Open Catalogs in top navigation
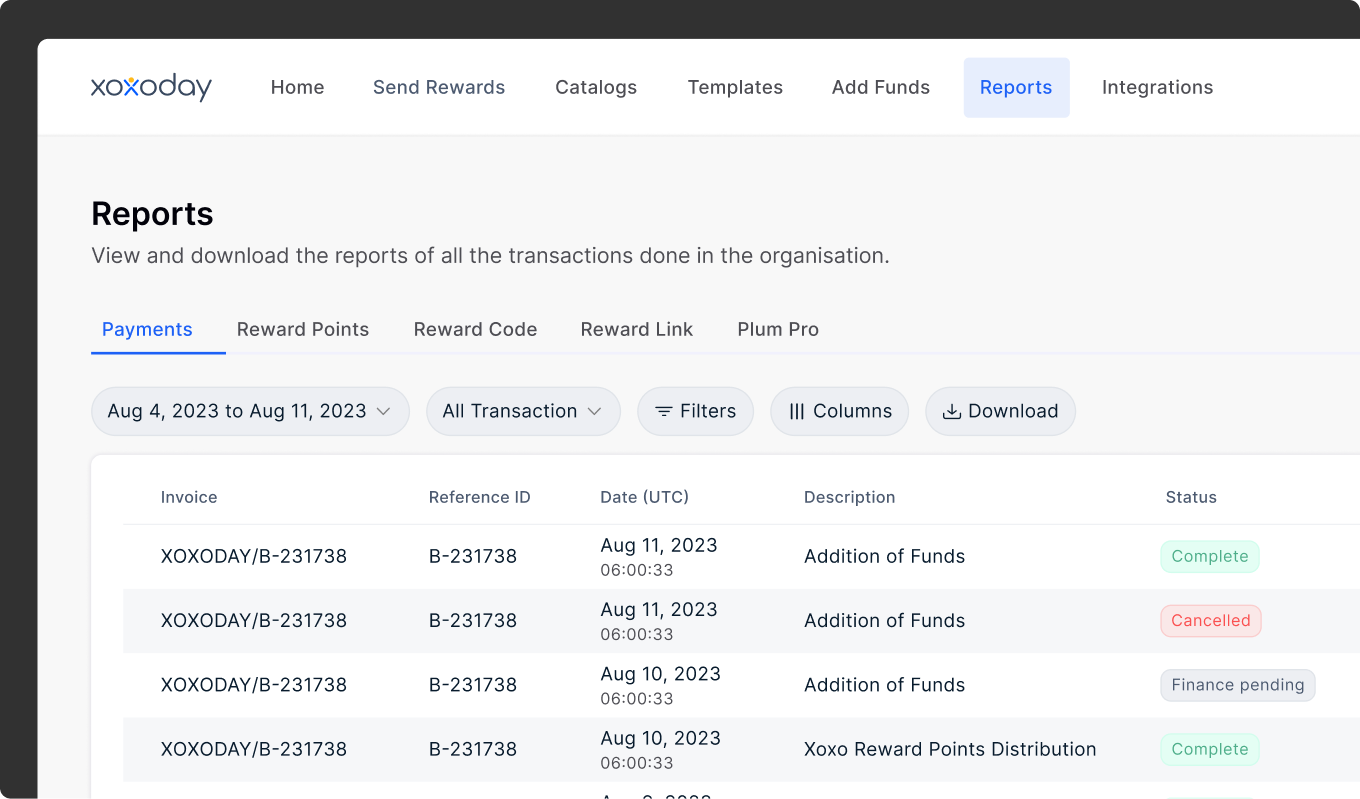The width and height of the screenshot is (1360, 799). (x=596, y=87)
